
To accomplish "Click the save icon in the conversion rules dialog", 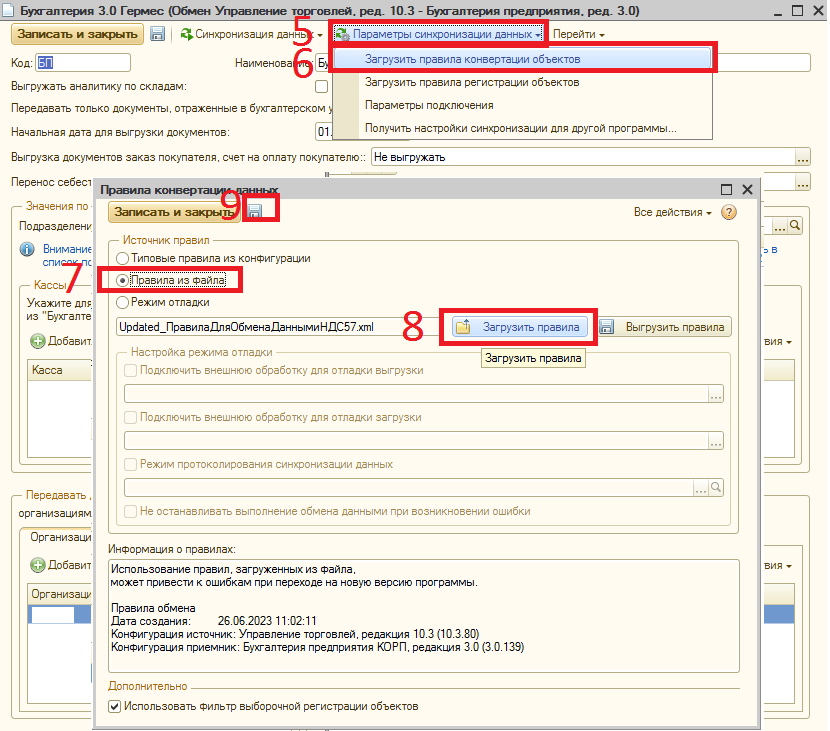I will 255,211.
